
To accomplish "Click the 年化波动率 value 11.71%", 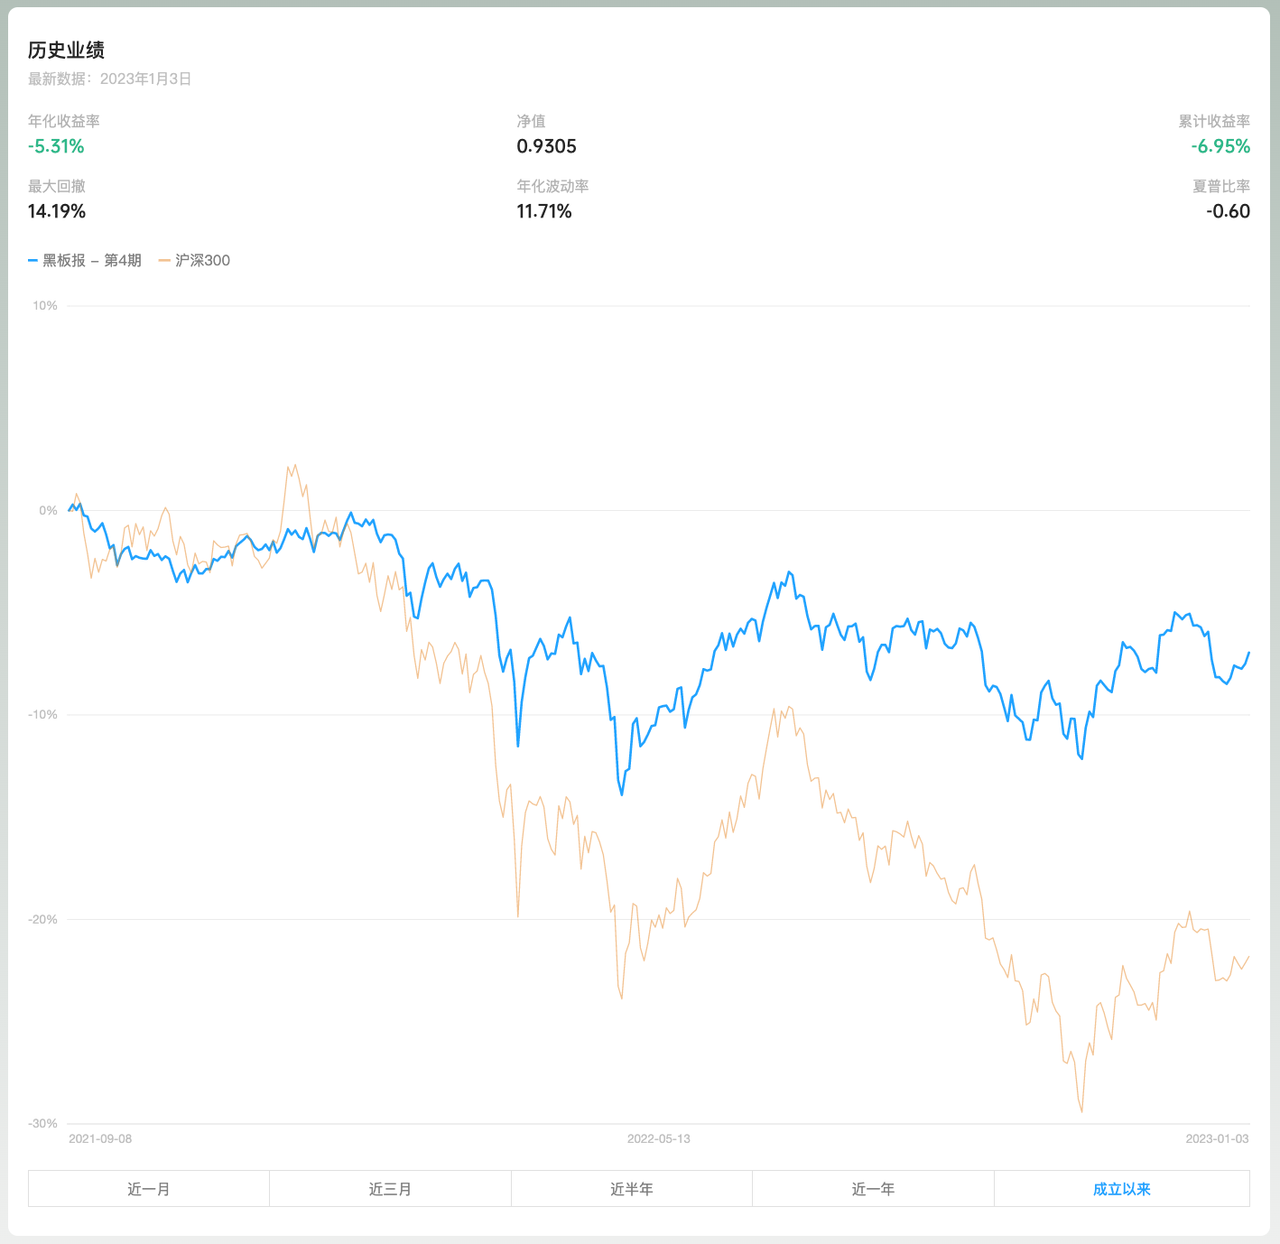I will (x=544, y=211).
